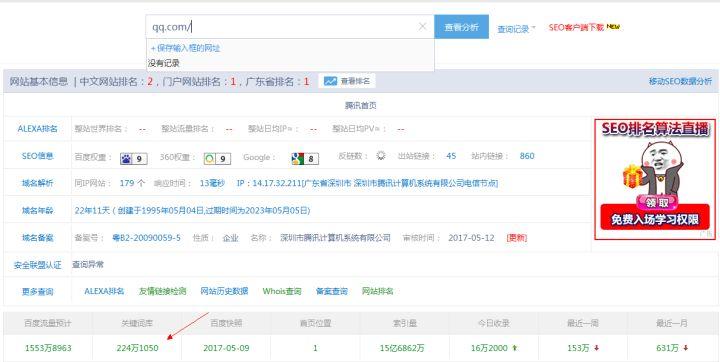Click the 领取 button in SEO ad

click(657, 203)
